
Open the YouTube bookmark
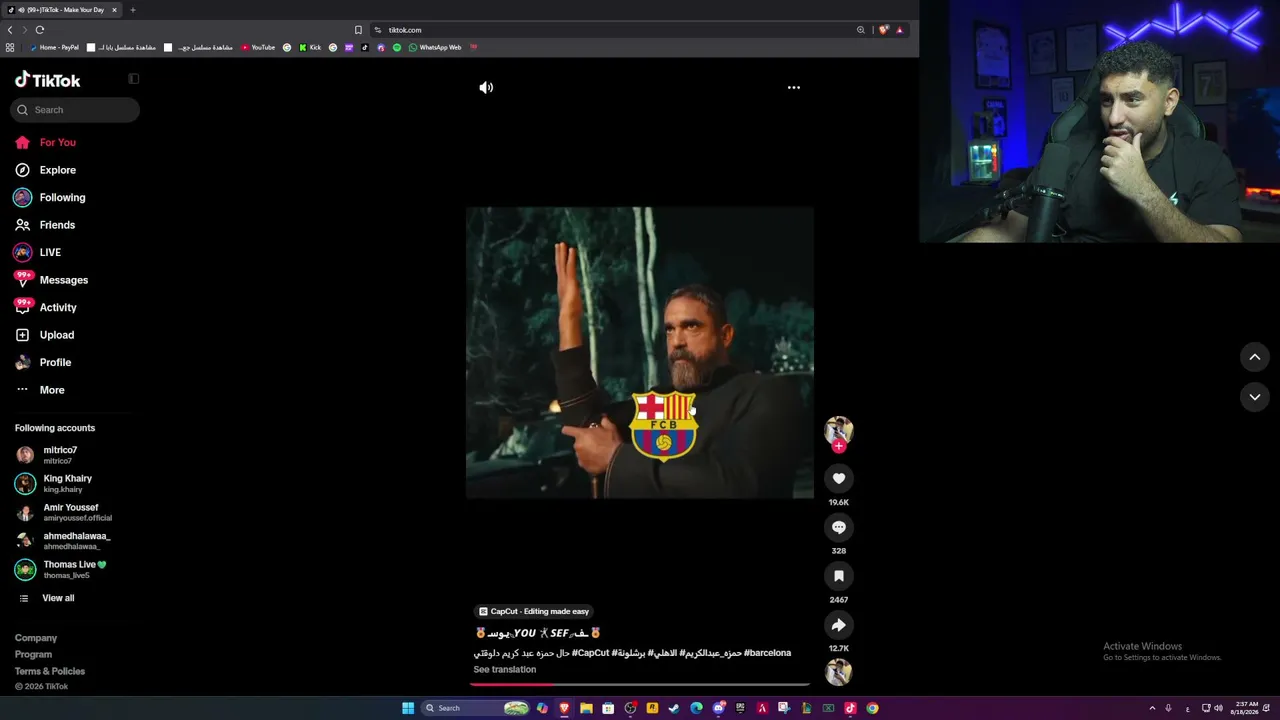(258, 47)
